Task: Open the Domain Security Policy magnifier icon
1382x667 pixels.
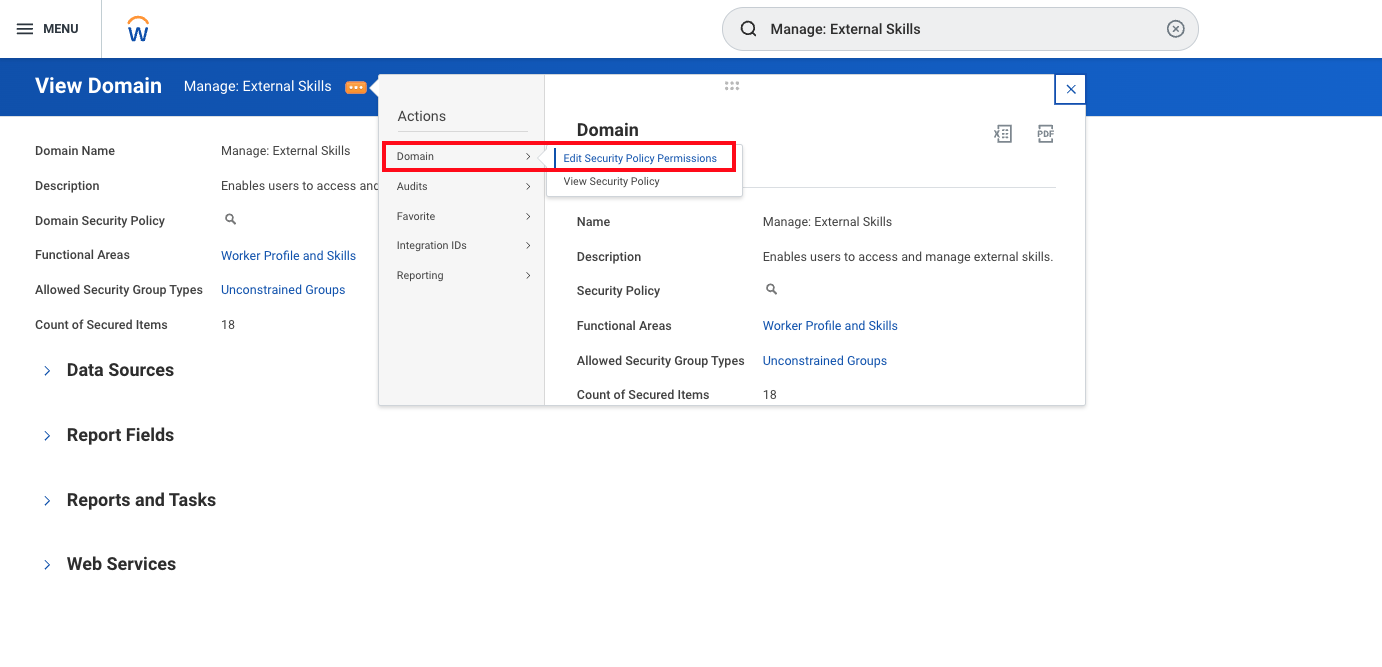Action: (x=230, y=219)
